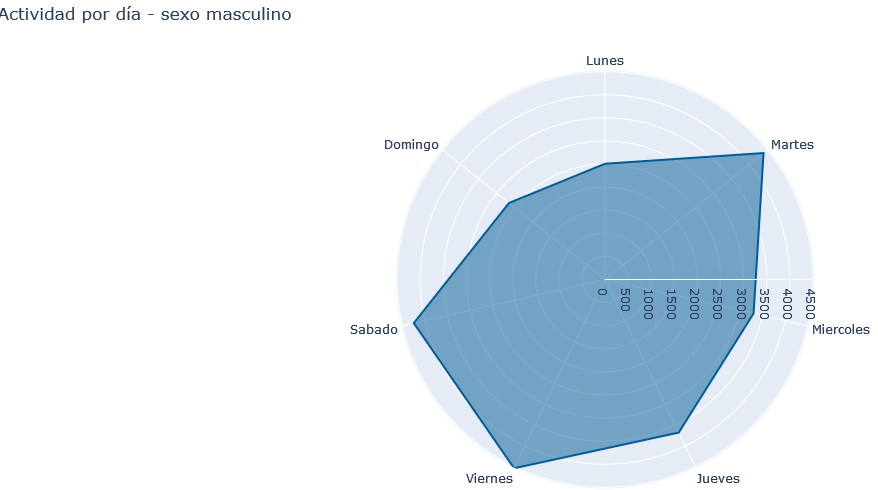Select the Martes data point vertex
The width and height of the screenshot is (878, 490).
click(x=763, y=153)
